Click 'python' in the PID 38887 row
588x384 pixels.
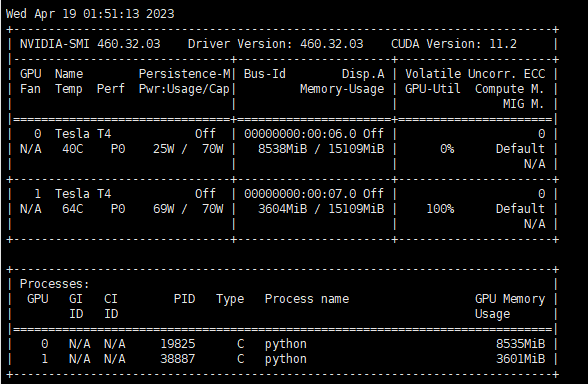coord(286,359)
